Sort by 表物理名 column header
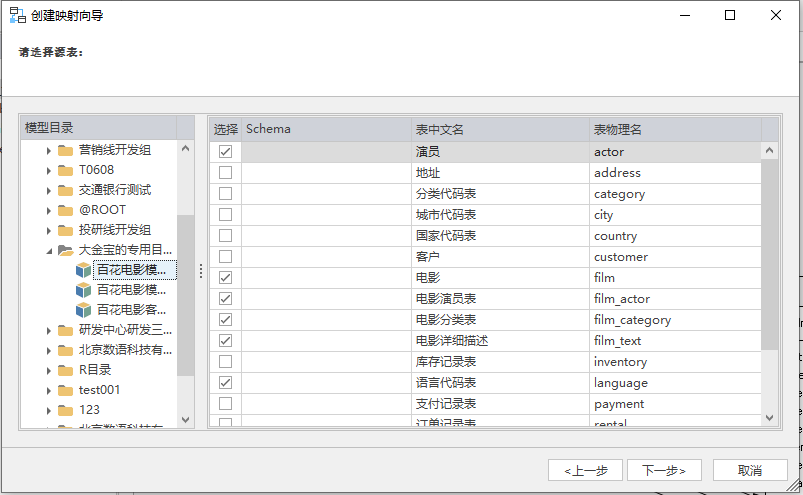Viewport: 803px width, 495px height. [675, 129]
